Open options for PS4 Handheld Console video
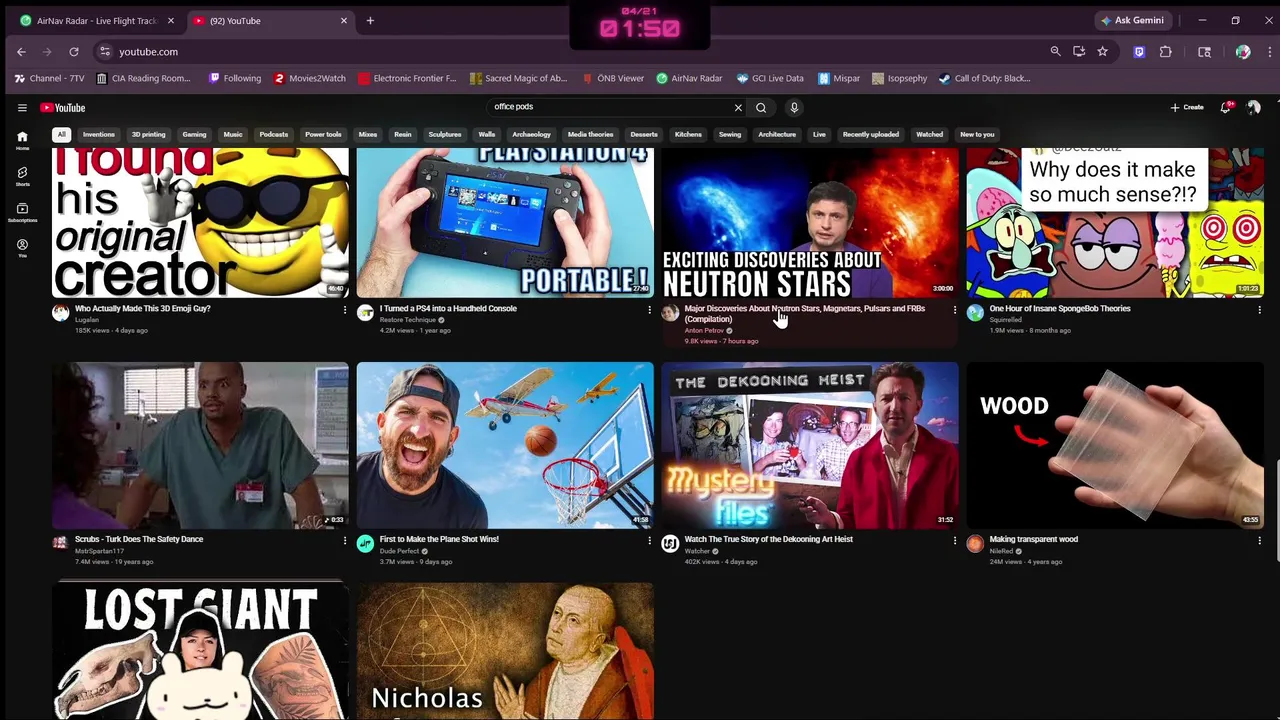This screenshot has height=720, width=1280. (649, 310)
